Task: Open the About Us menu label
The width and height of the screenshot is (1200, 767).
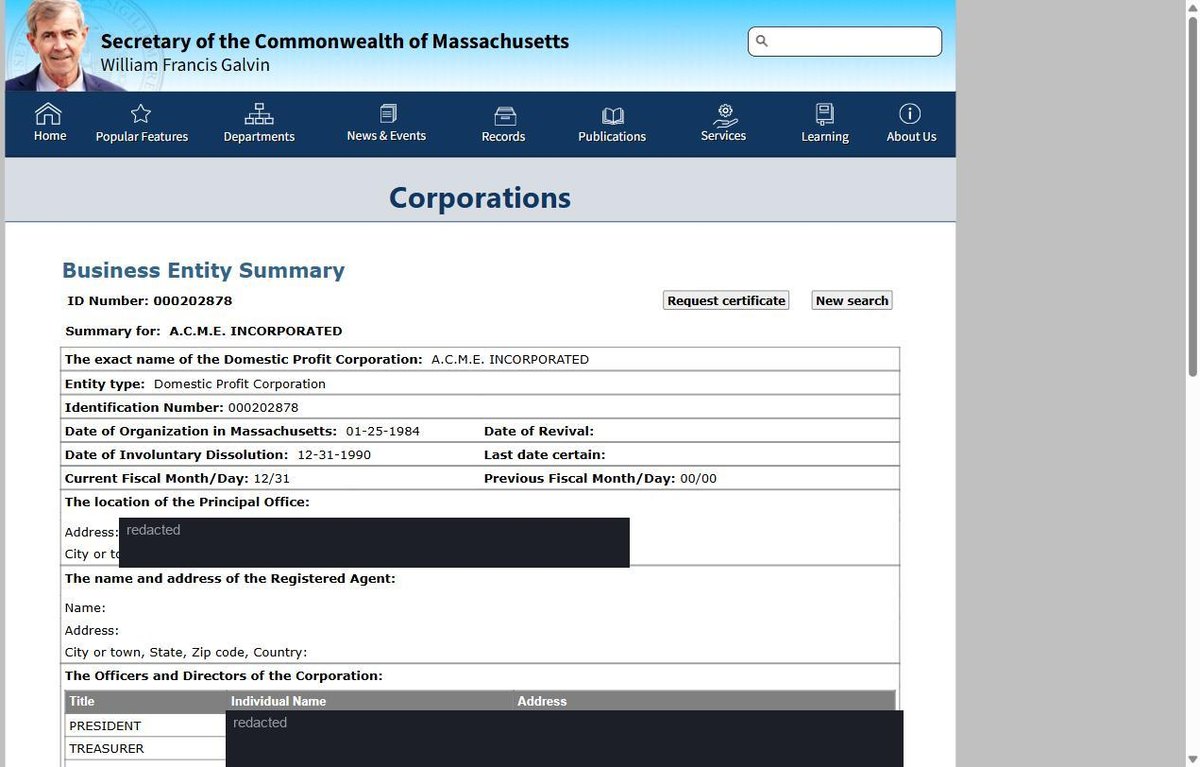Action: point(911,137)
